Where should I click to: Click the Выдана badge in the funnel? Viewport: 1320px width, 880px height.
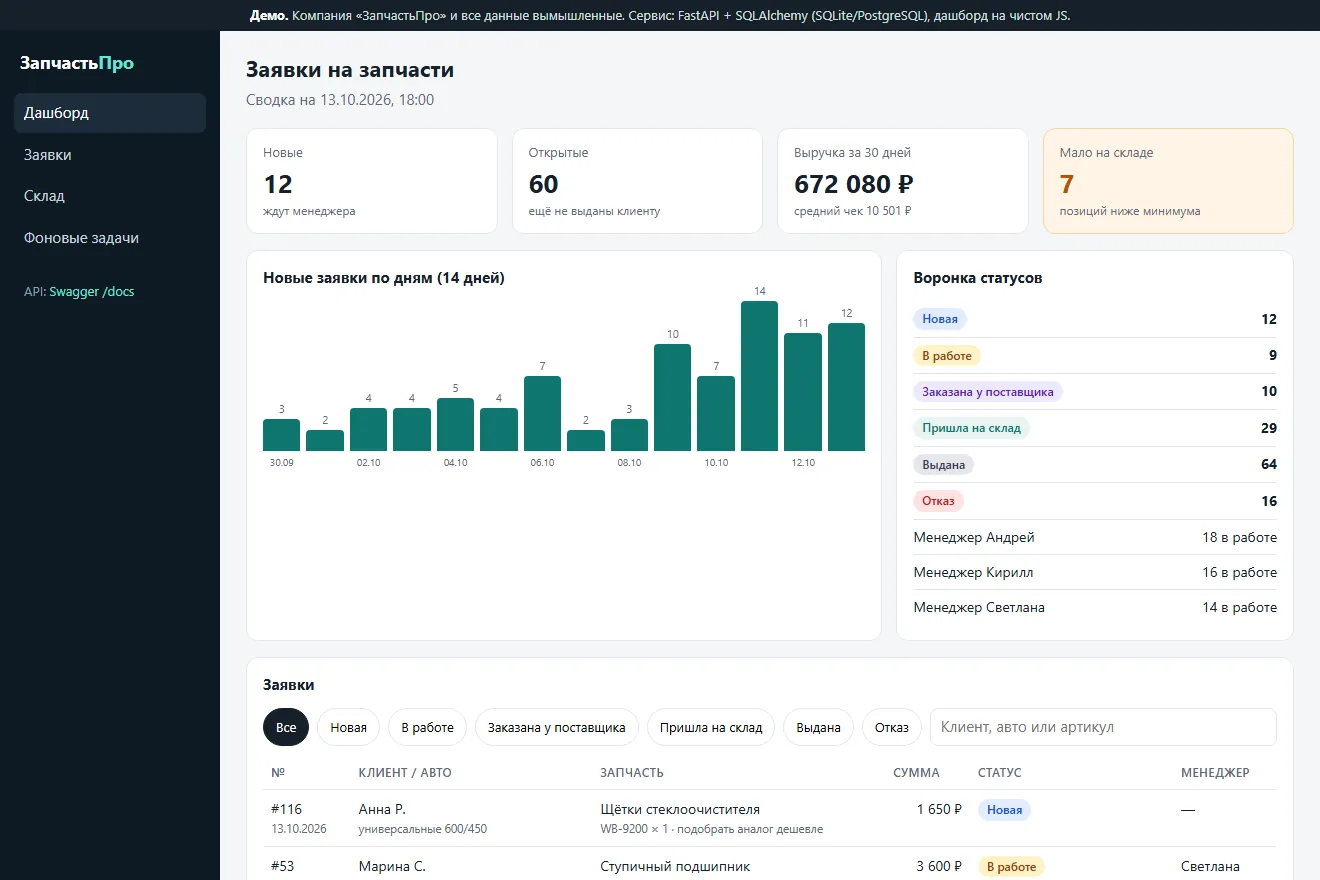(x=943, y=464)
